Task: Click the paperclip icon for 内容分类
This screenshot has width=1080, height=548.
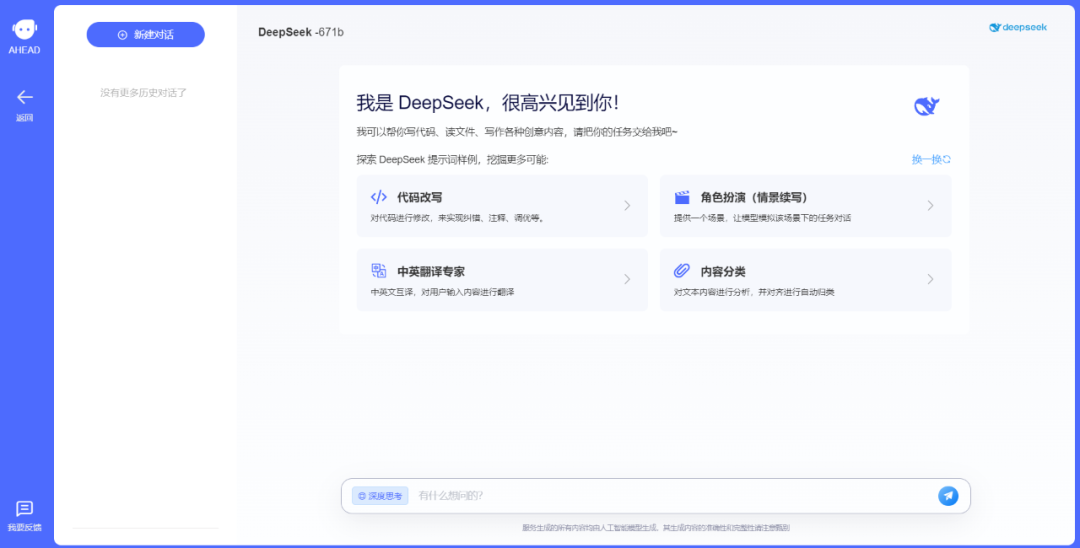Action: pyautogui.click(x=682, y=271)
